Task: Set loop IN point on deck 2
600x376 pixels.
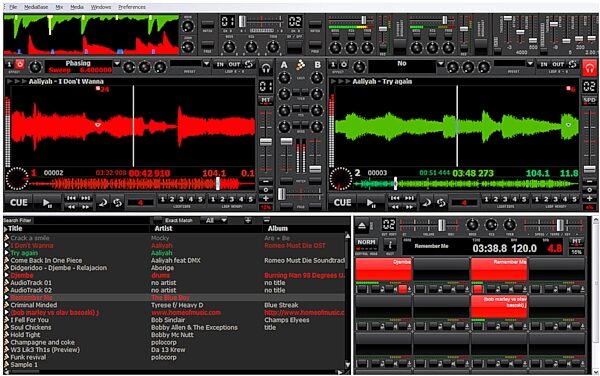Action: point(544,64)
